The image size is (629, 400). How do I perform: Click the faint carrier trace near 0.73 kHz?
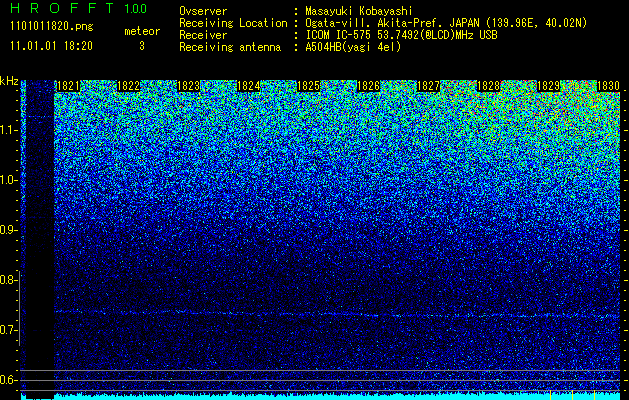point(337,314)
